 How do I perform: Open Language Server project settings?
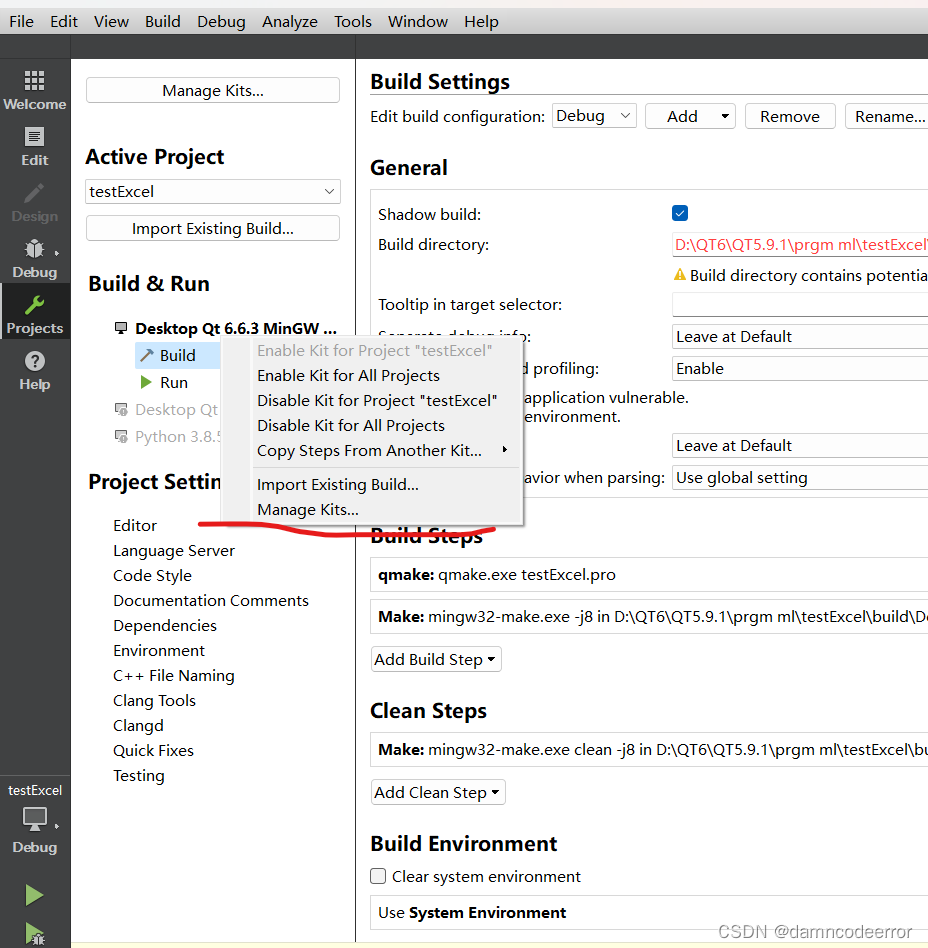pos(174,551)
